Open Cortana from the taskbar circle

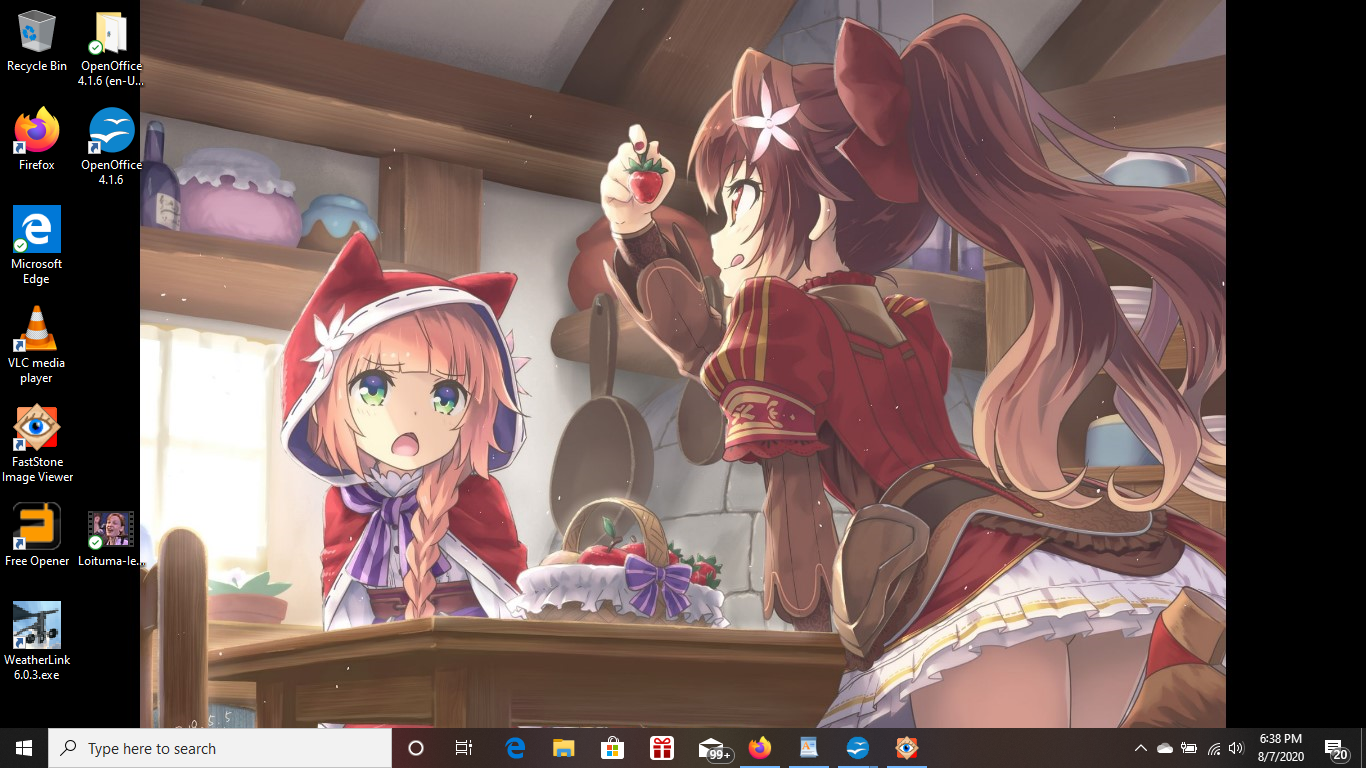(416, 748)
